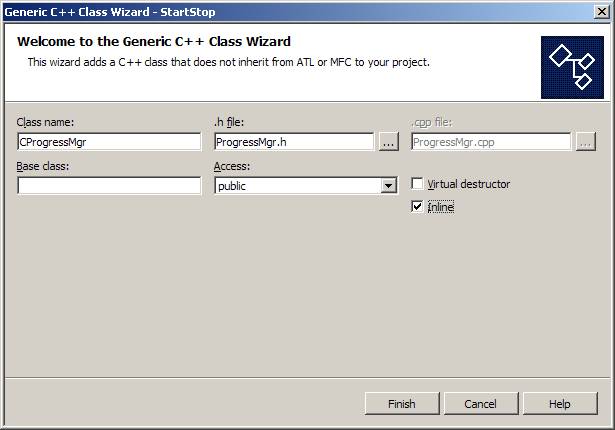This screenshot has width=615, height=430.
Task: Click the empty Base class field
Action: tap(109, 186)
